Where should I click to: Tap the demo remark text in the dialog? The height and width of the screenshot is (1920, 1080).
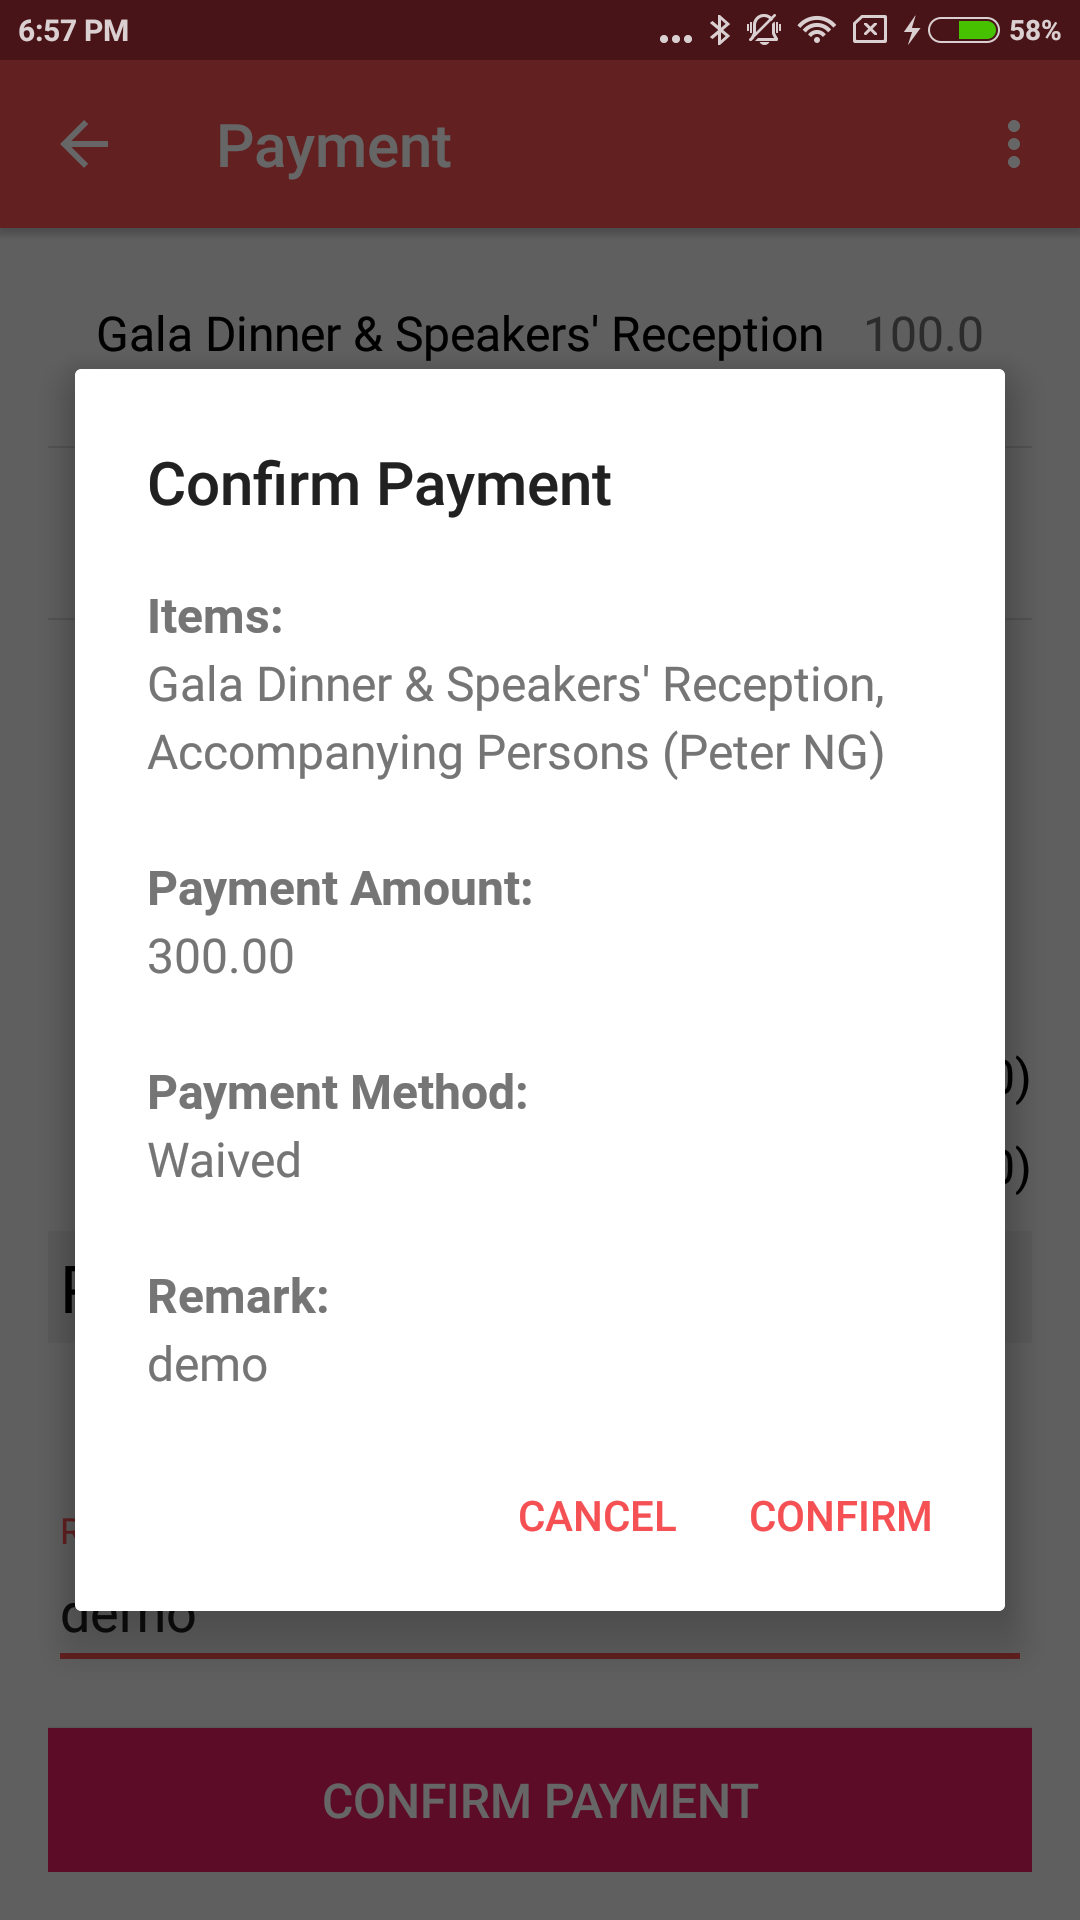[208, 1365]
